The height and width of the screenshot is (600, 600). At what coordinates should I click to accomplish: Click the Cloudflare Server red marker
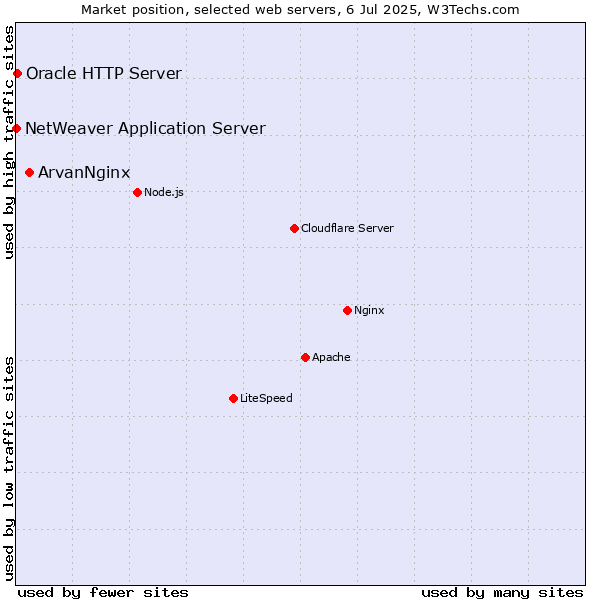pos(294,228)
